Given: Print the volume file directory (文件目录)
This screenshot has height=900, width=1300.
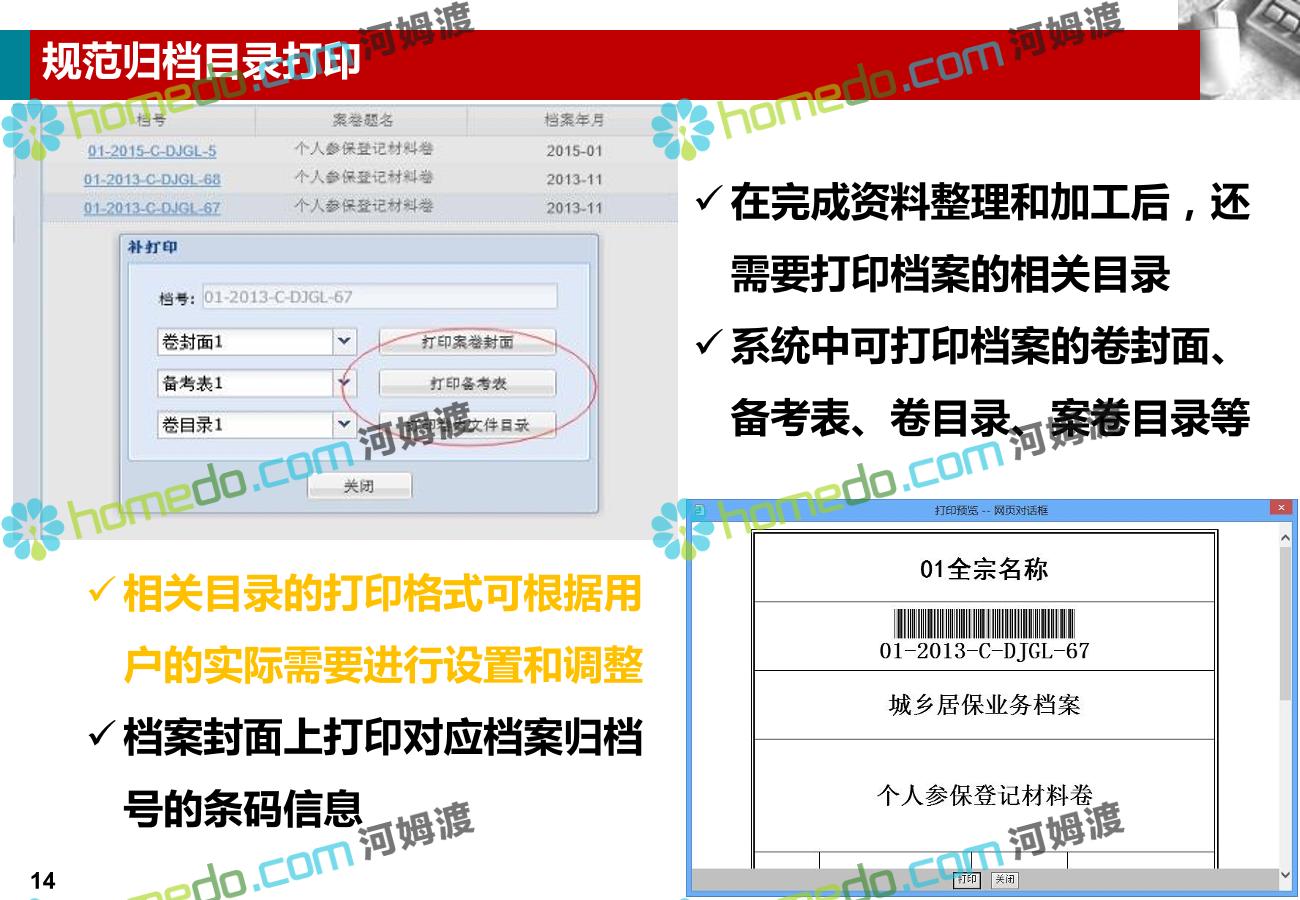Looking at the screenshot, I should click(x=467, y=424).
